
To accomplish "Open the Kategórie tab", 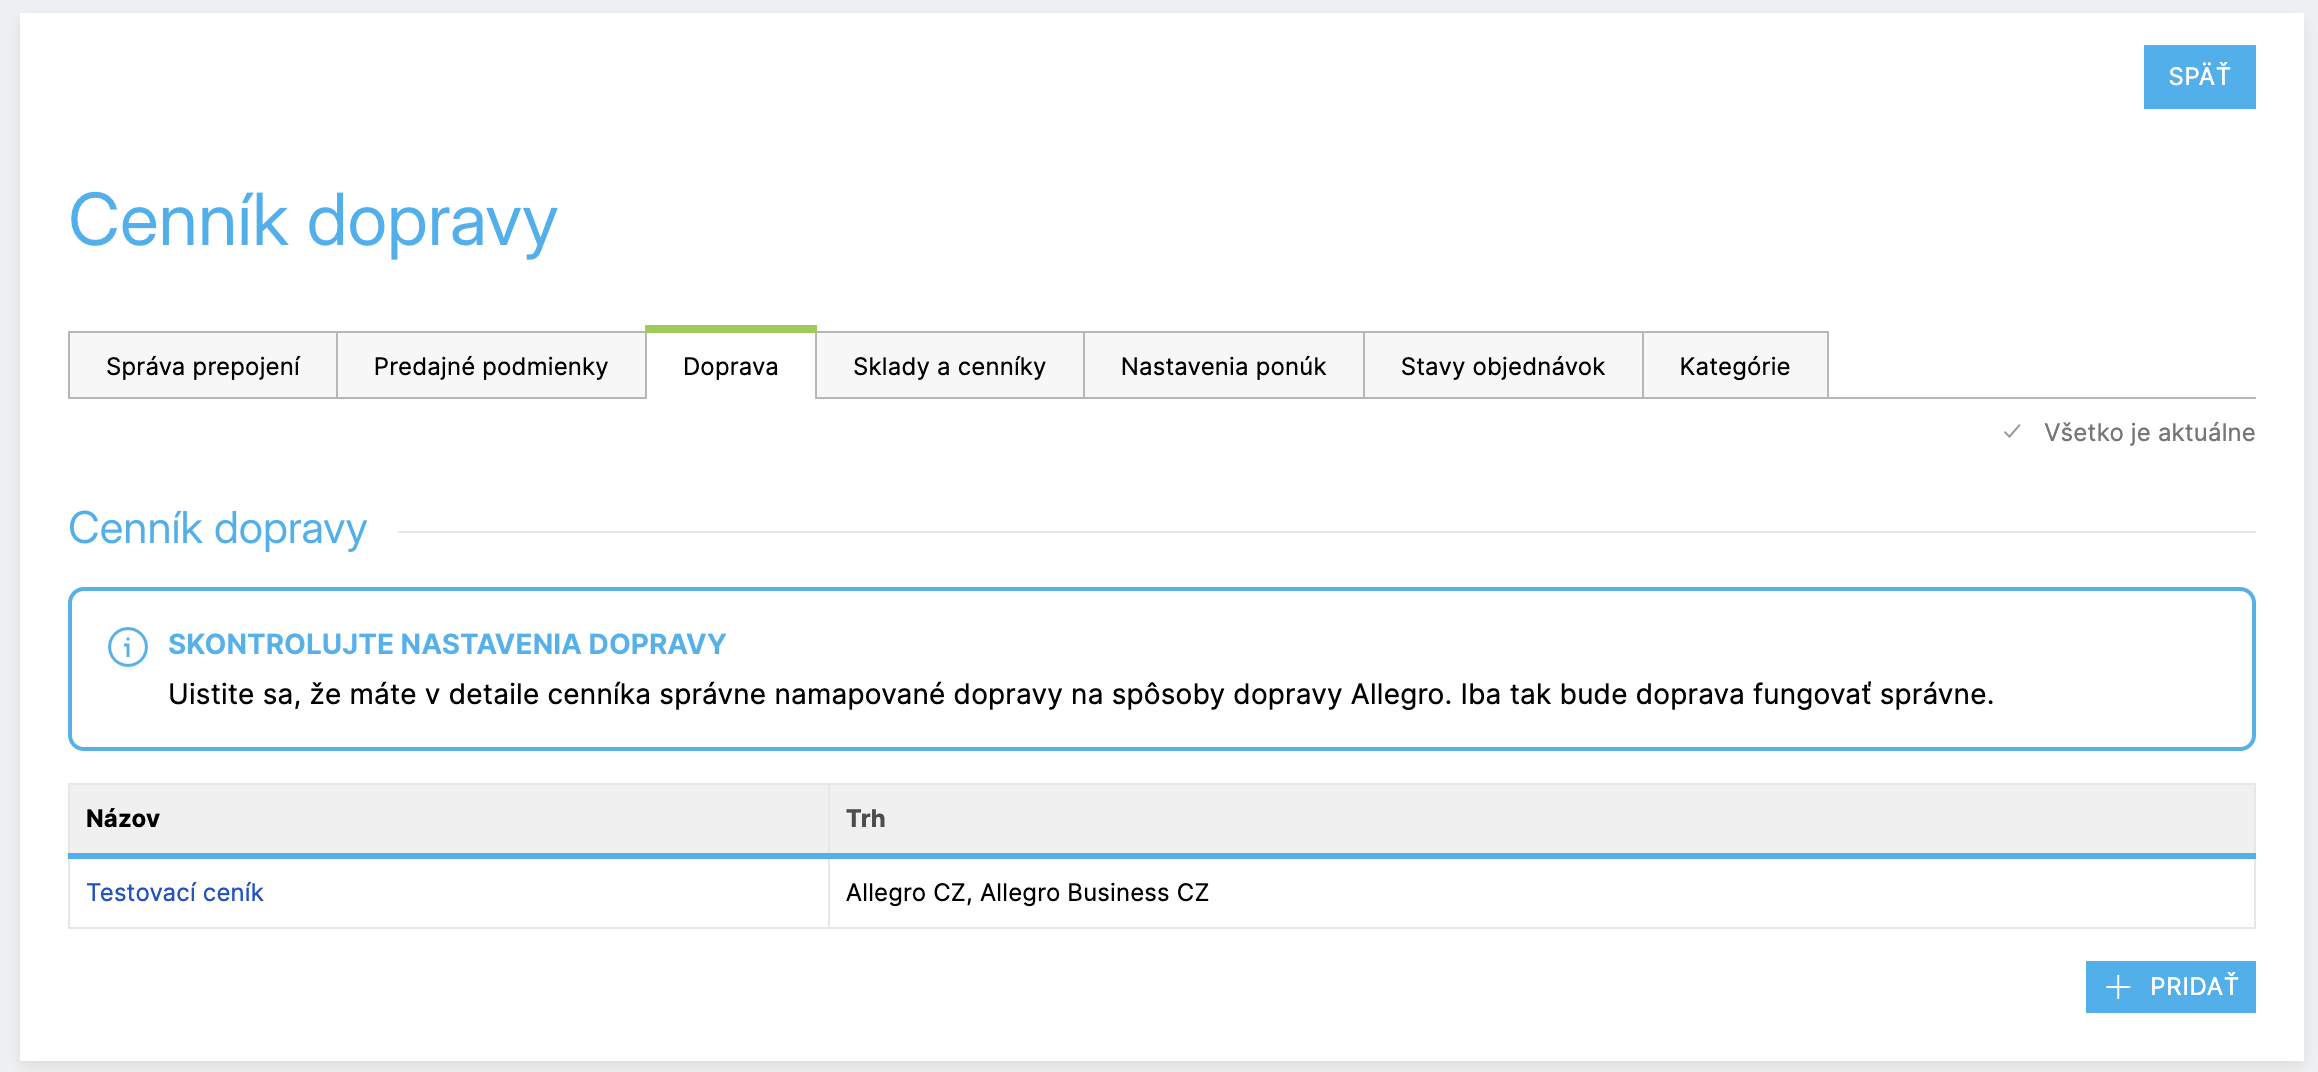I will click(1734, 367).
